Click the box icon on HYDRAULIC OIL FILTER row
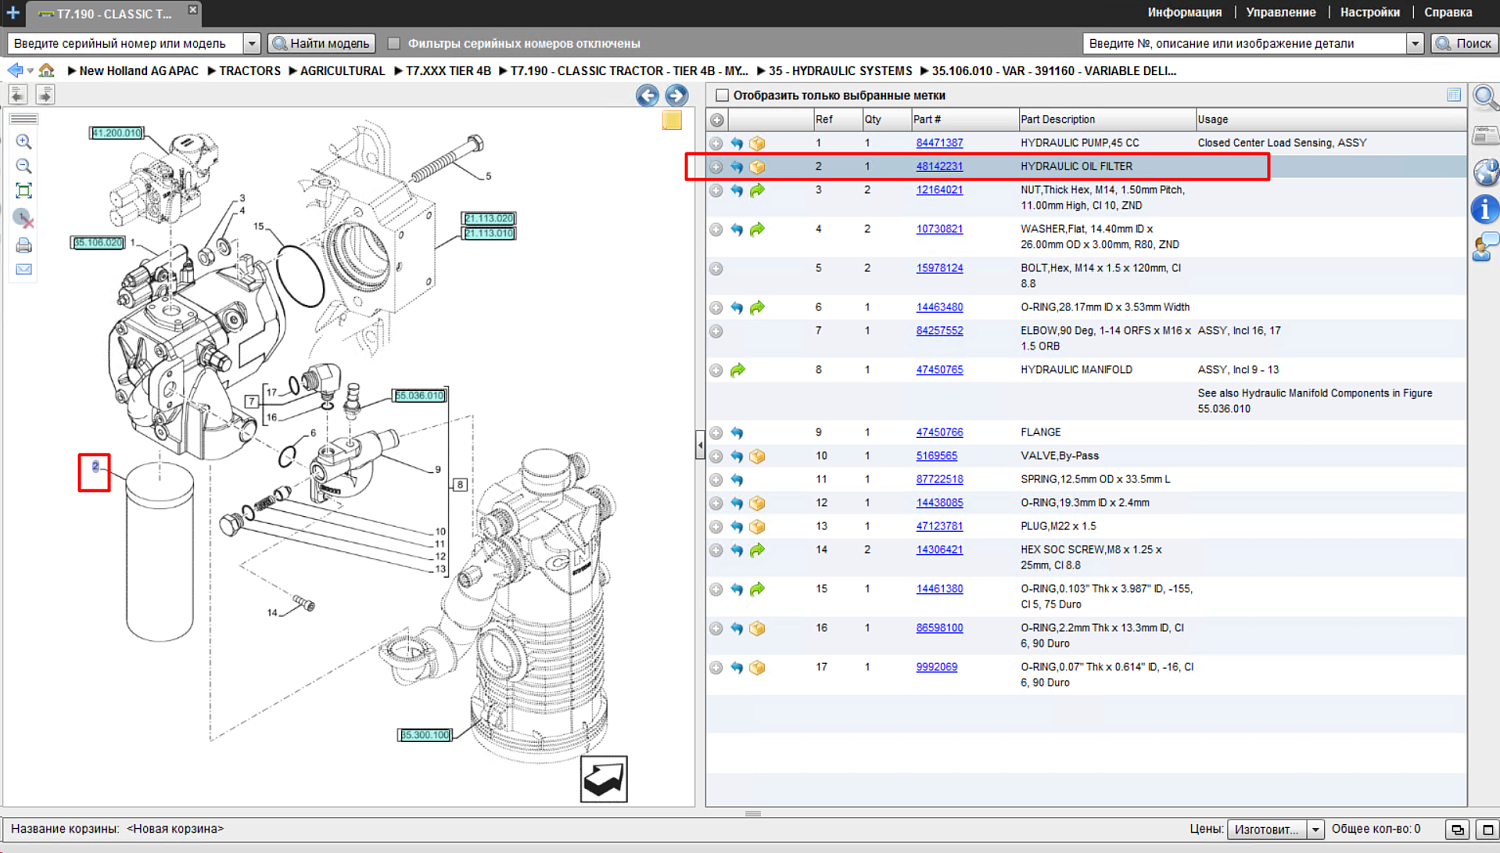Viewport: 1500px width, 853px height. pyautogui.click(x=757, y=167)
